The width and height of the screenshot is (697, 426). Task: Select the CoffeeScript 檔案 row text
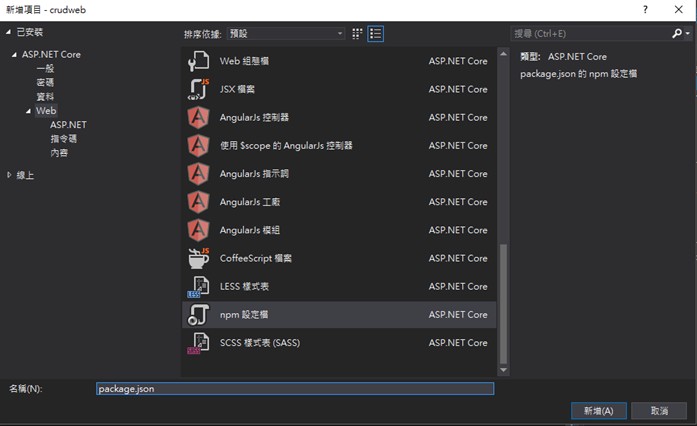pos(256,258)
